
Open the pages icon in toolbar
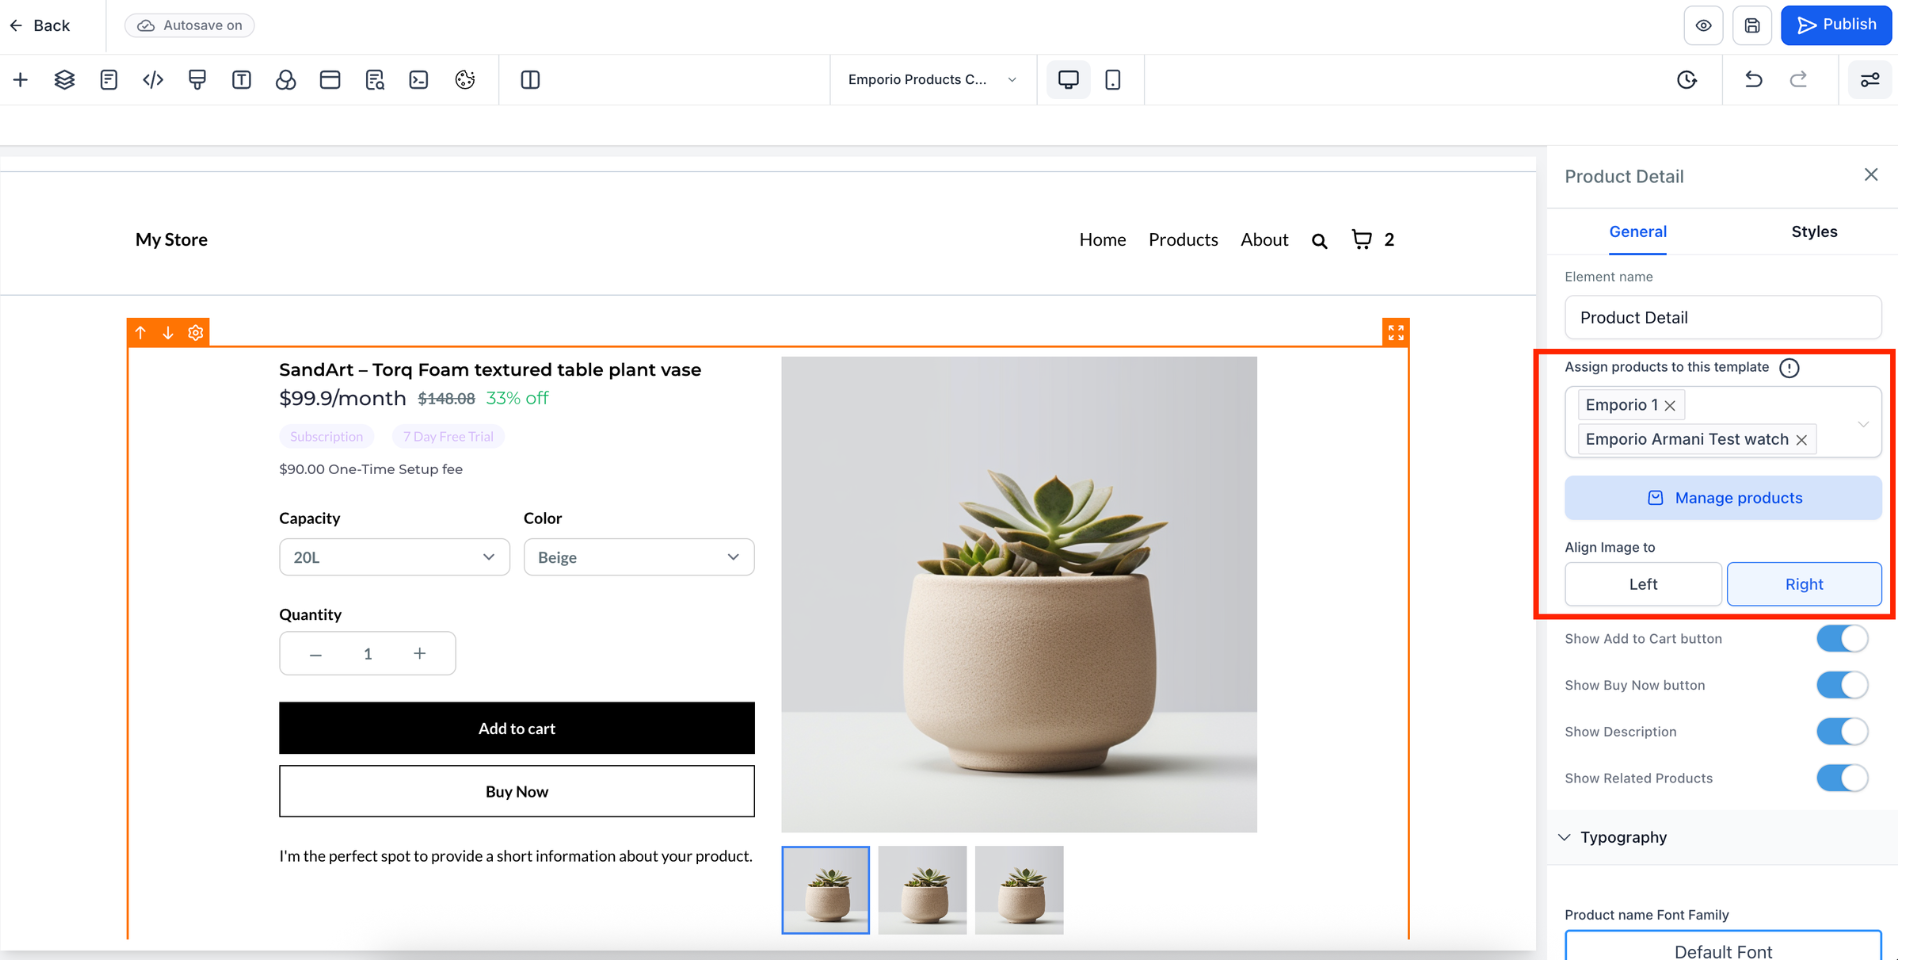[x=109, y=80]
